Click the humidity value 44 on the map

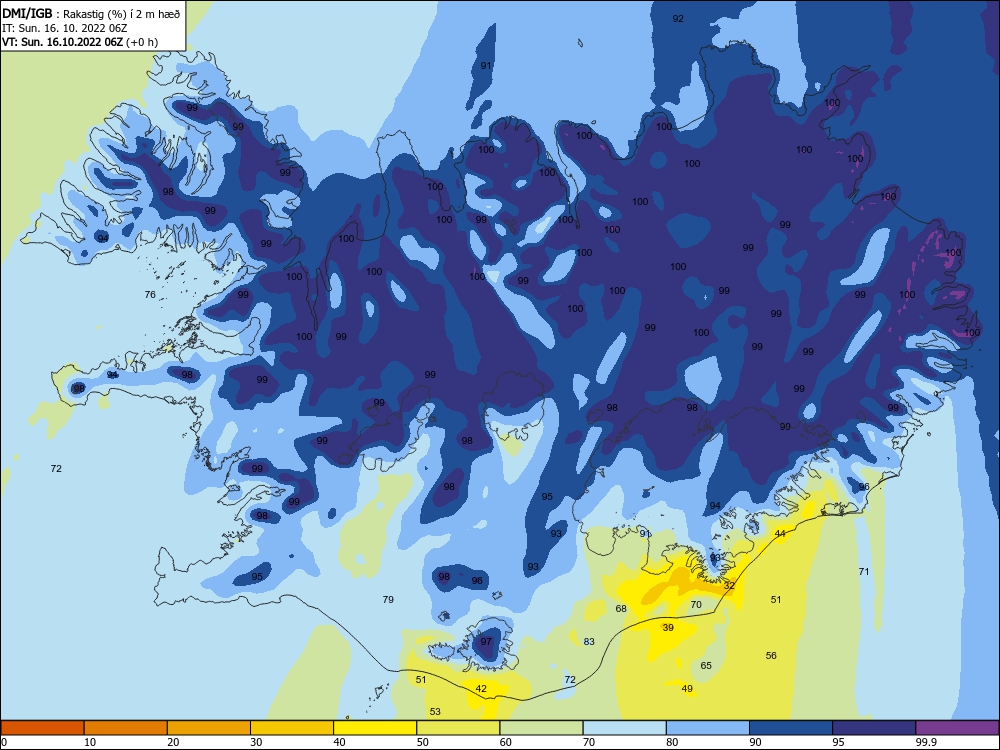point(780,533)
